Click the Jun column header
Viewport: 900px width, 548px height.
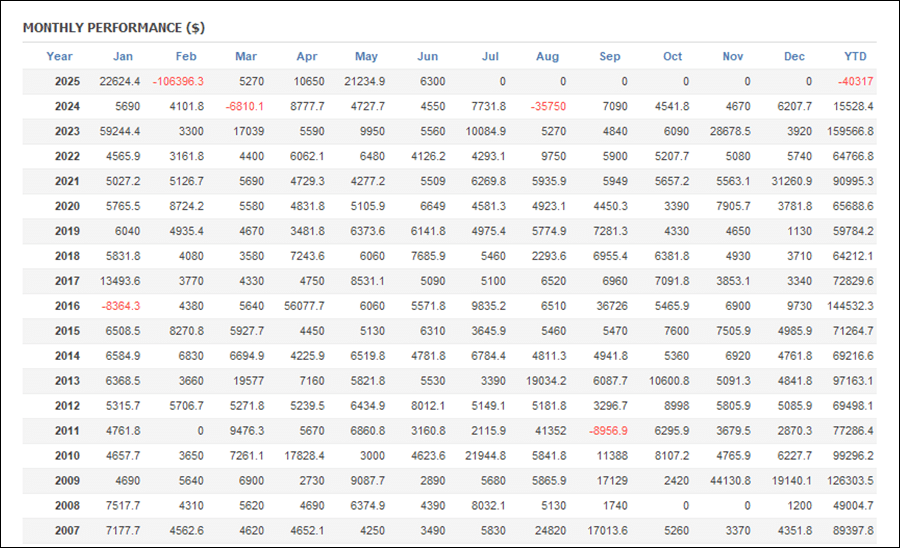pyautogui.click(x=428, y=56)
